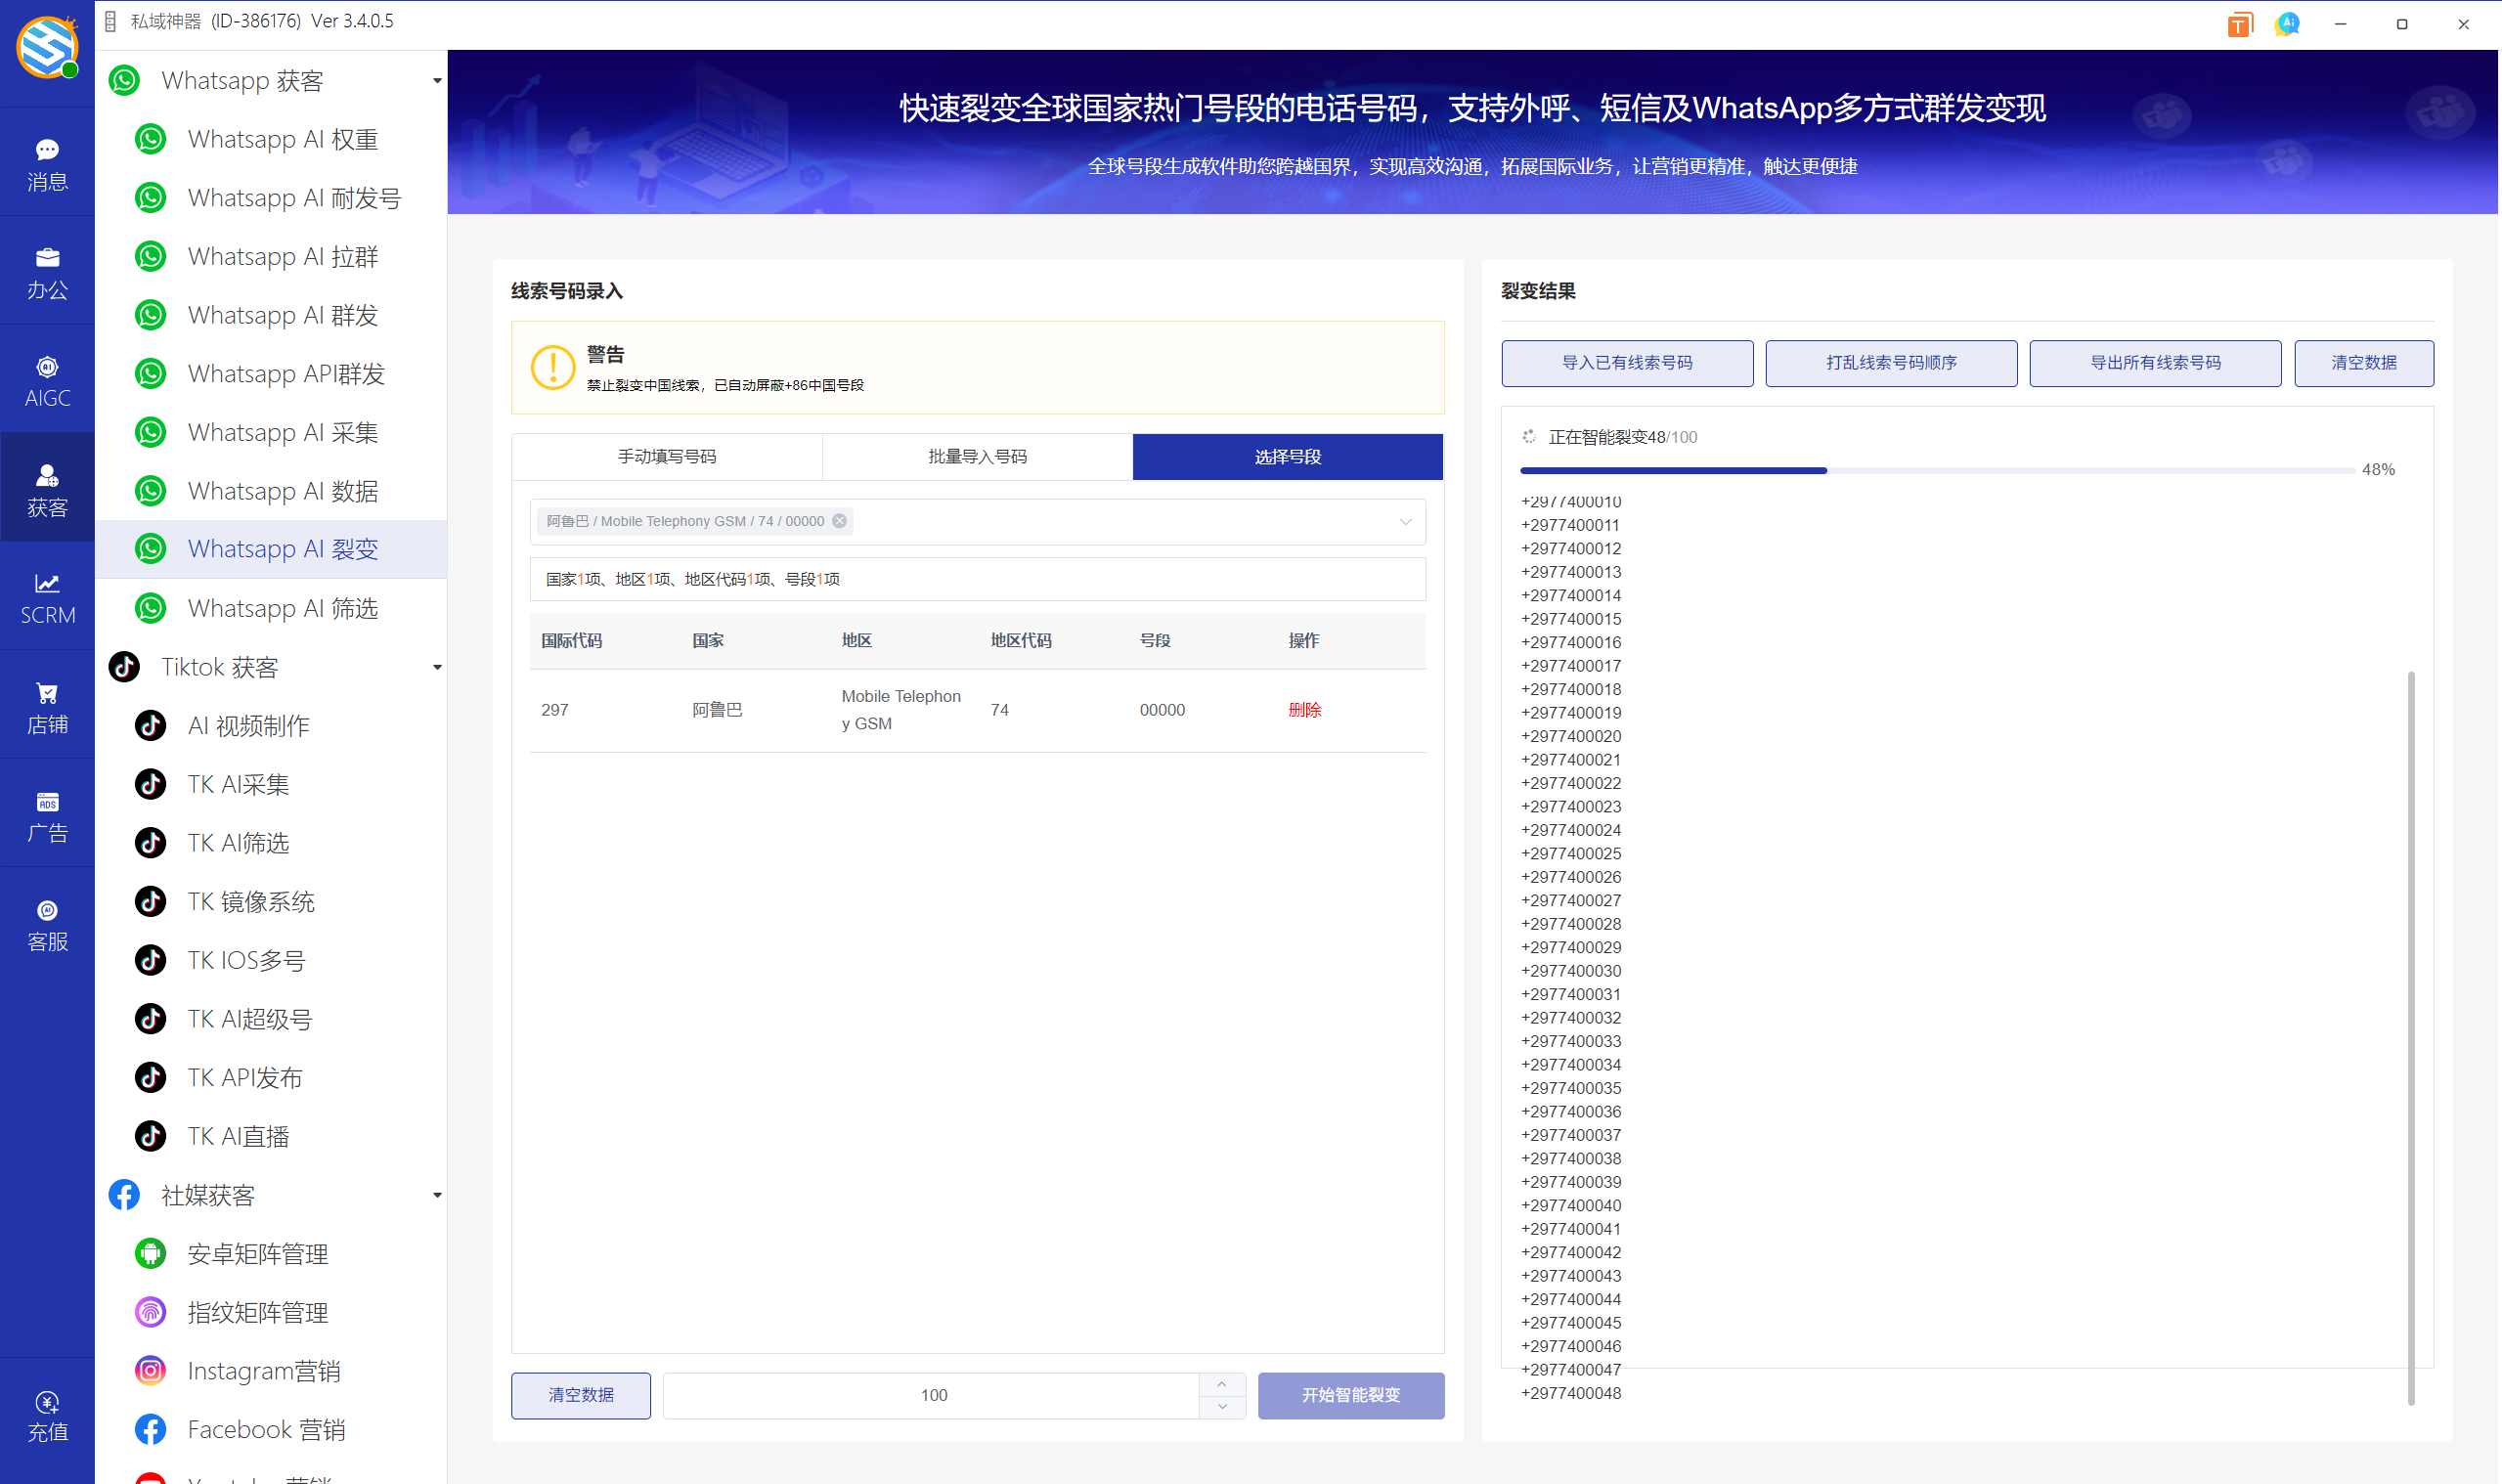Screen dimensions: 2502x1484
Task: Open the 客服 customer service panel
Action: point(47,922)
